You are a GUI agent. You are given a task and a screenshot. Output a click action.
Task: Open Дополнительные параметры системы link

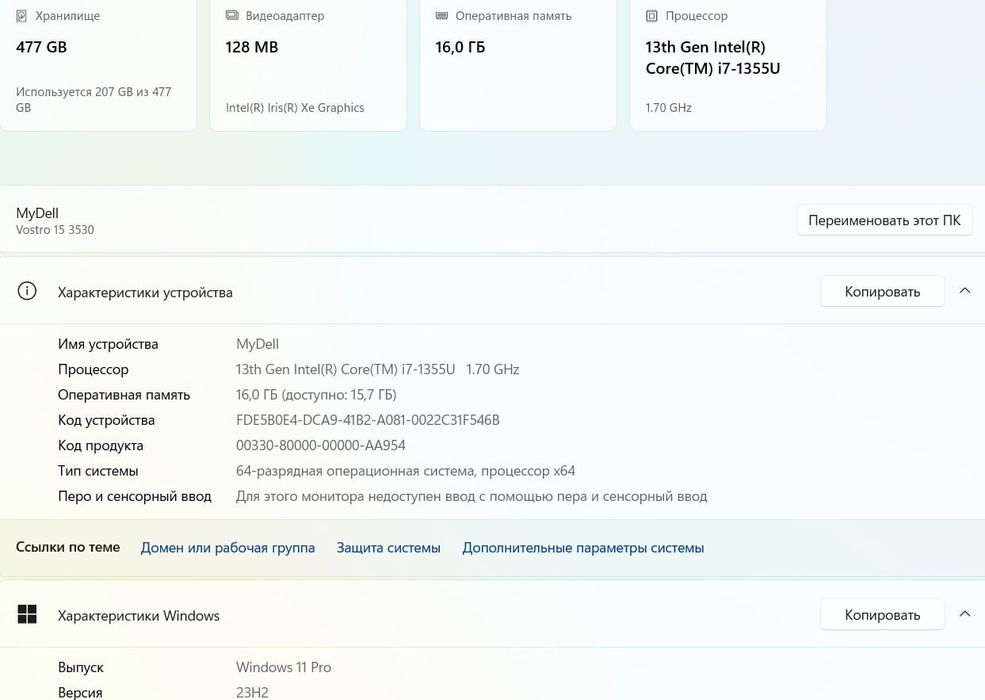pos(583,547)
